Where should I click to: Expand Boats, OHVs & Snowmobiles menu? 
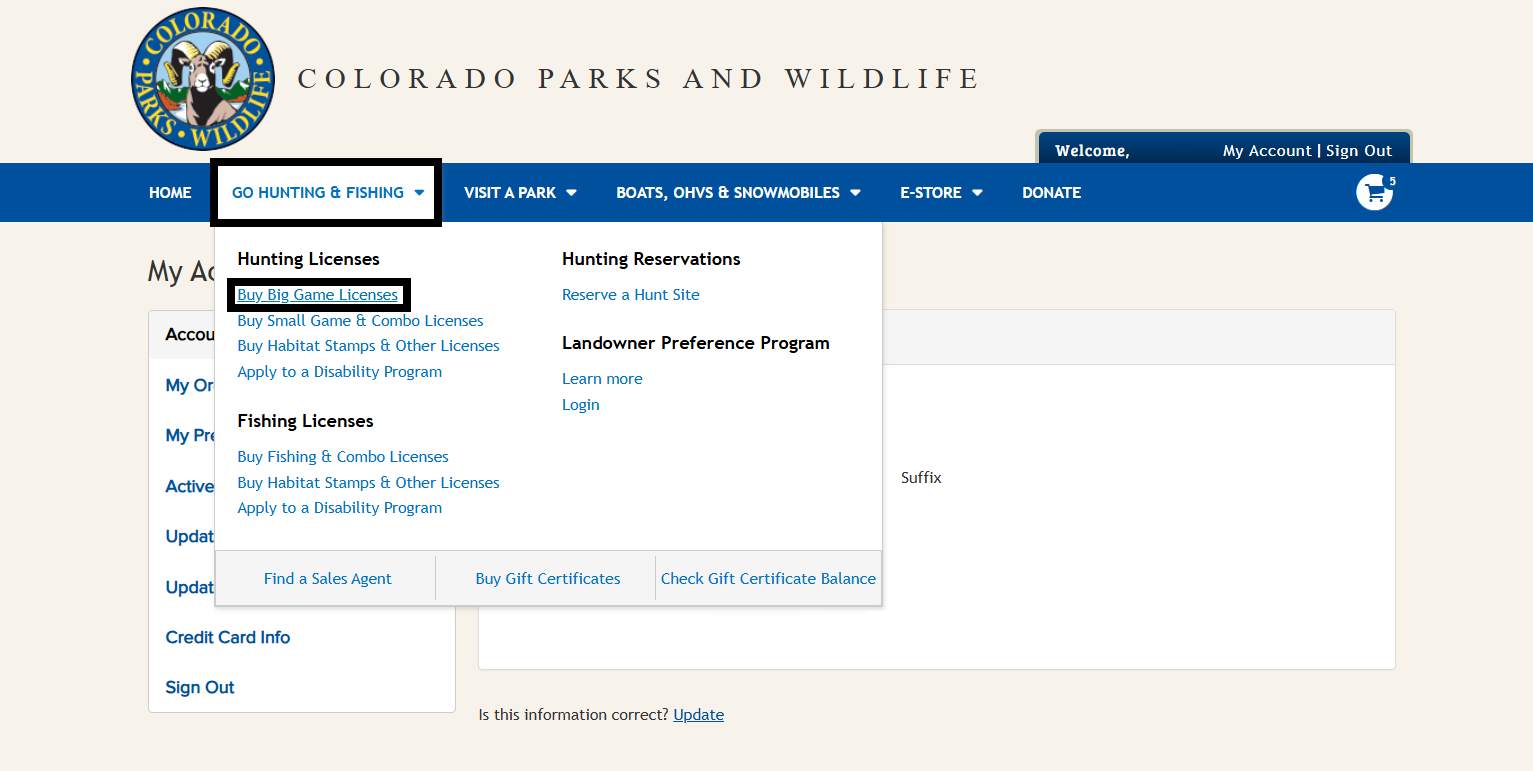[738, 193]
